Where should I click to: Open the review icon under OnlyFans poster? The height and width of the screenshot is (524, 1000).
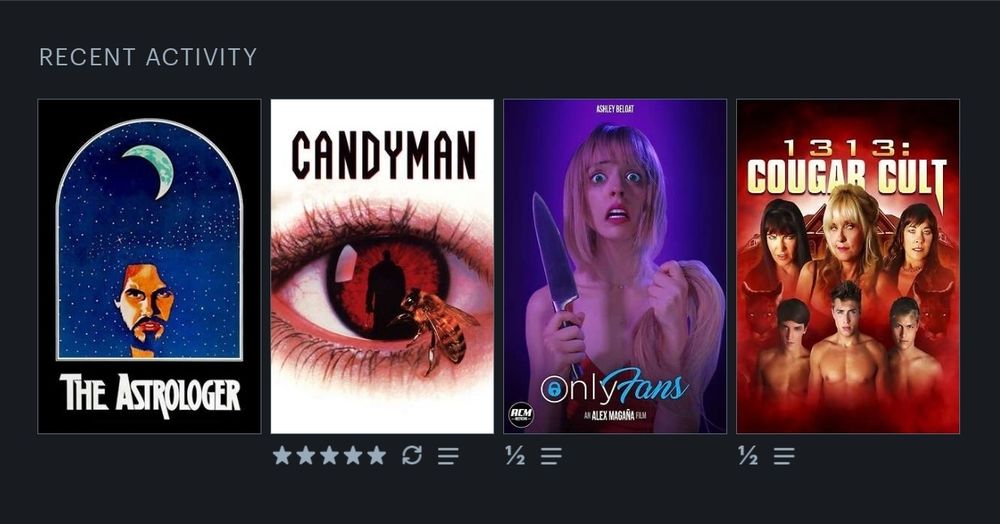coord(552,456)
